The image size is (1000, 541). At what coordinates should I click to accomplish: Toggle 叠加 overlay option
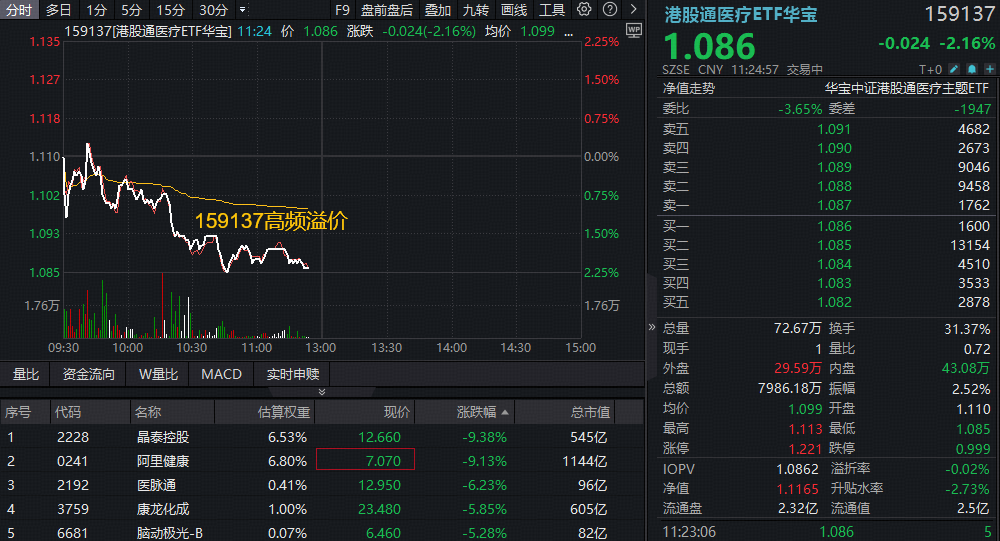pos(438,10)
